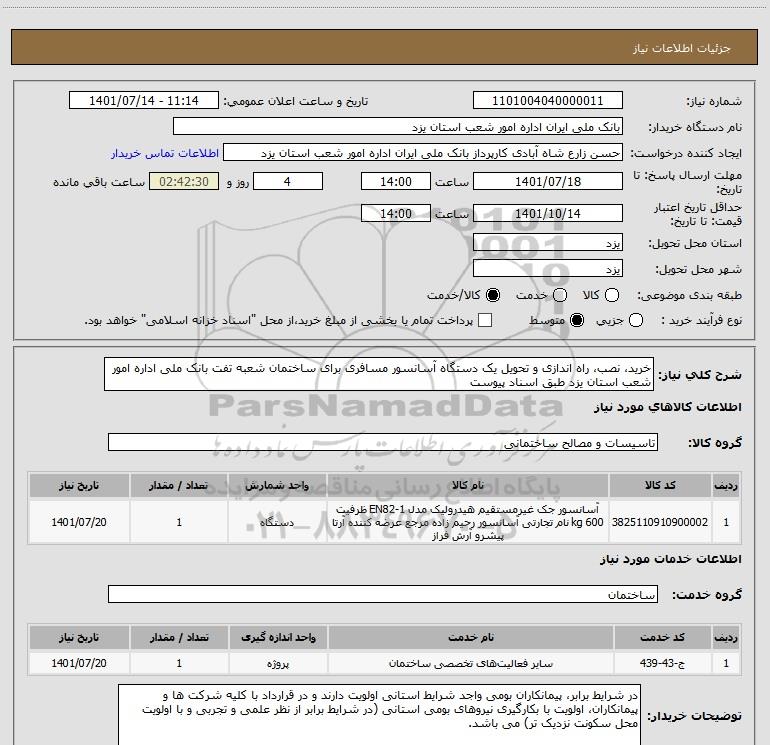Click the price validity date 1401/10/14 field
This screenshot has width=770, height=745.
click(548, 213)
